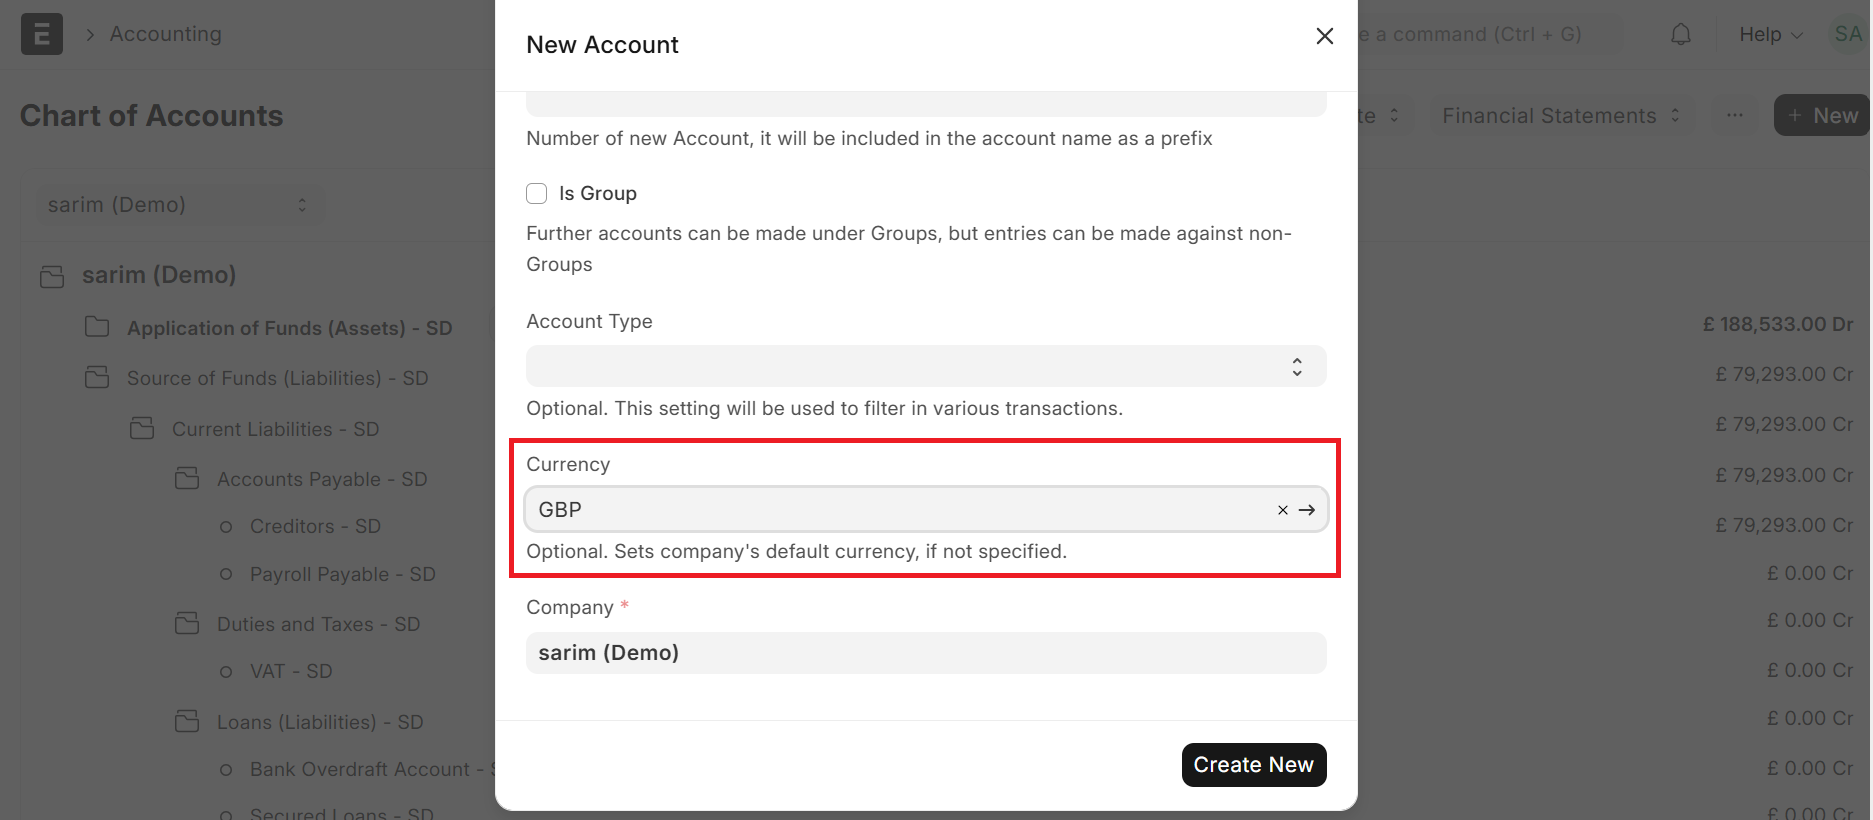Click the three-dots more options button

1735,116
